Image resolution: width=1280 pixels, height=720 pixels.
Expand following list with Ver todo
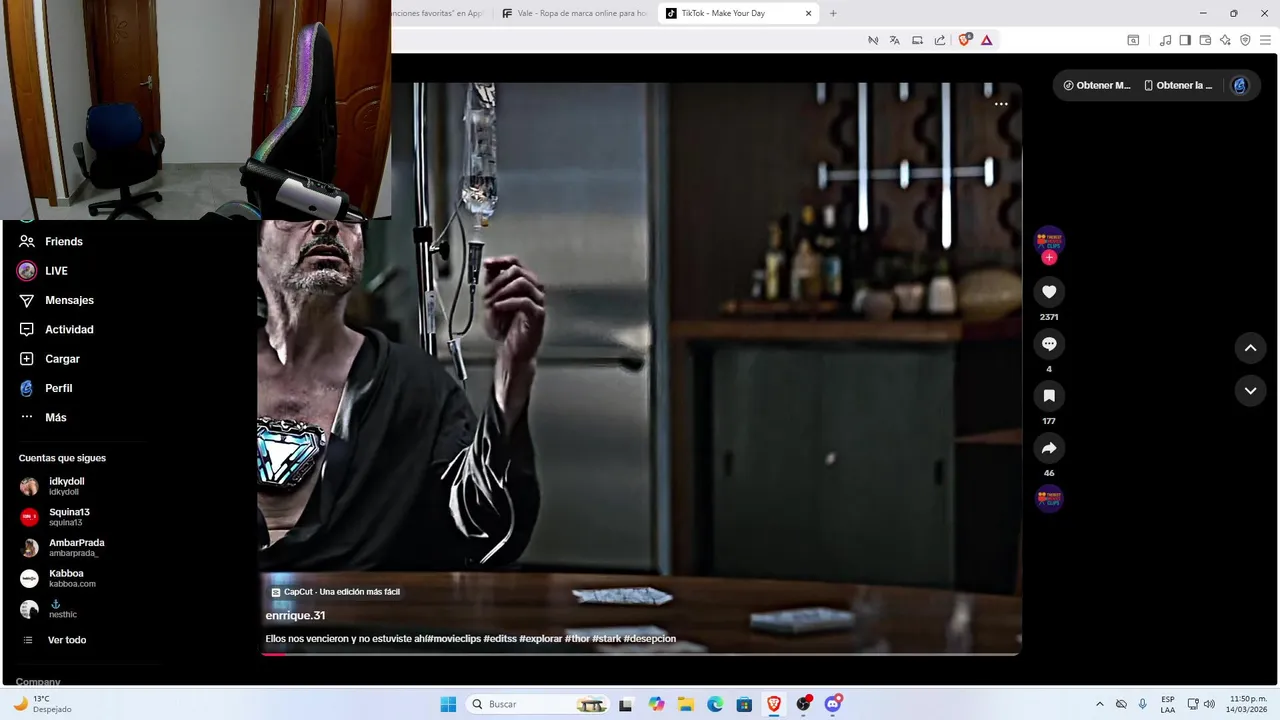[55, 640]
